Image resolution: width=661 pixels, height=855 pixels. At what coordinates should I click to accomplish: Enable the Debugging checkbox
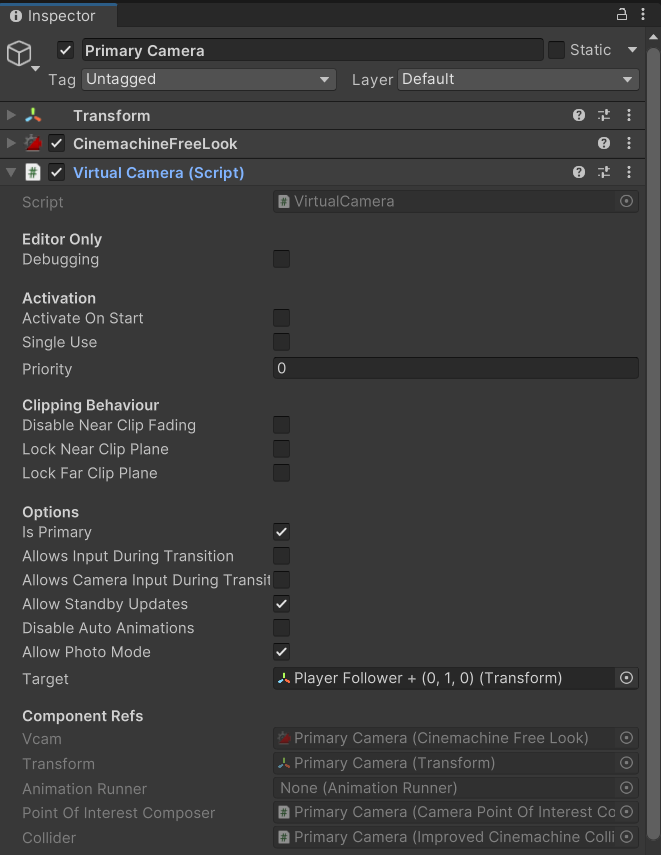pos(281,259)
